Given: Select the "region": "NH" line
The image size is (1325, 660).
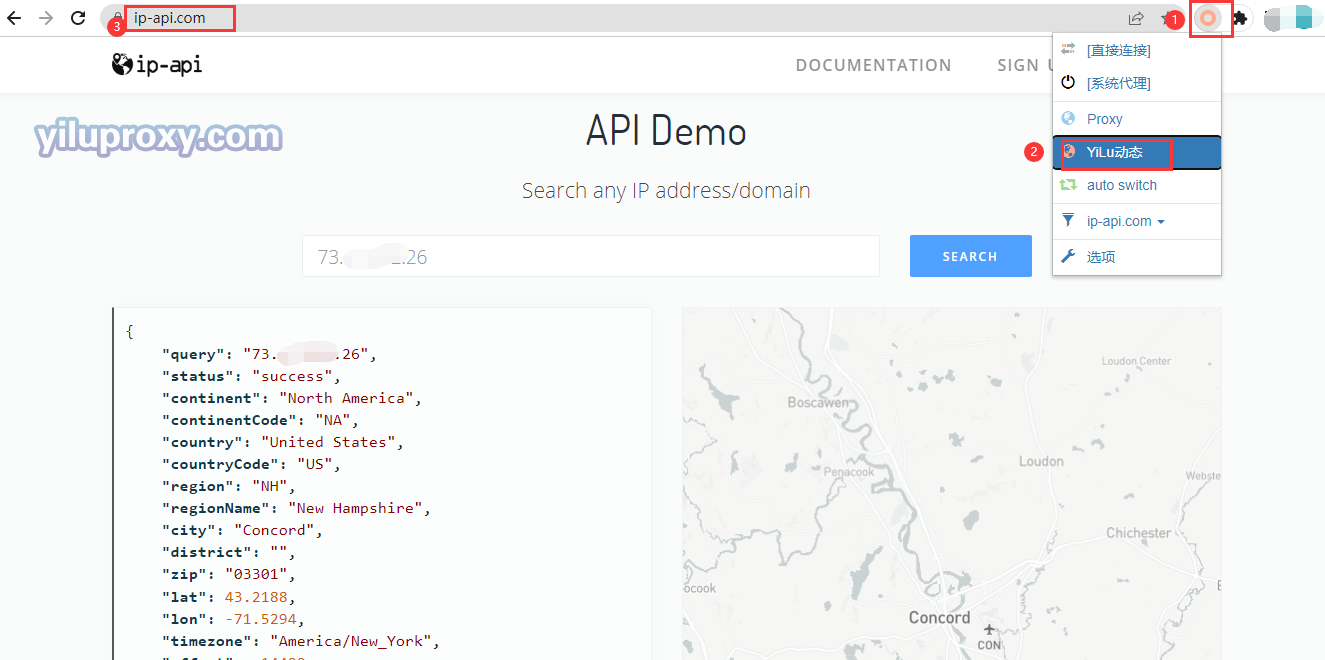Looking at the screenshot, I should pos(229,486).
